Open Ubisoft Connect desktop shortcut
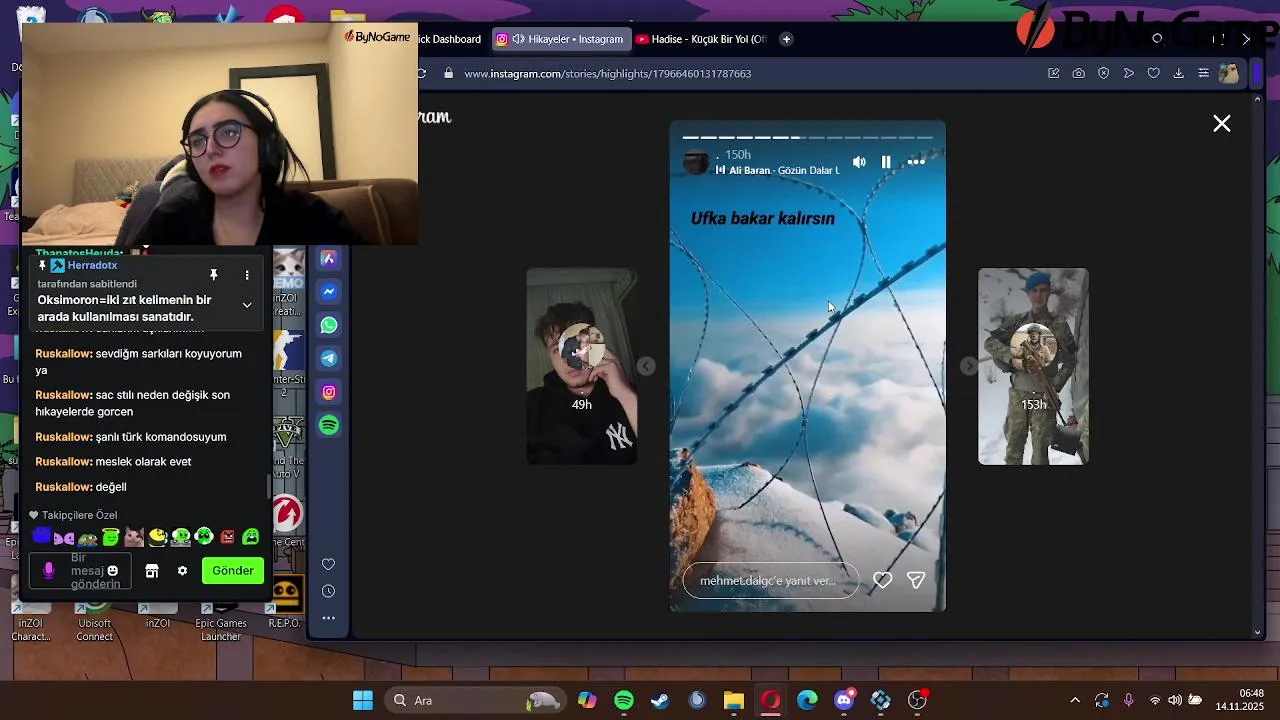The image size is (1280, 720). (x=95, y=620)
